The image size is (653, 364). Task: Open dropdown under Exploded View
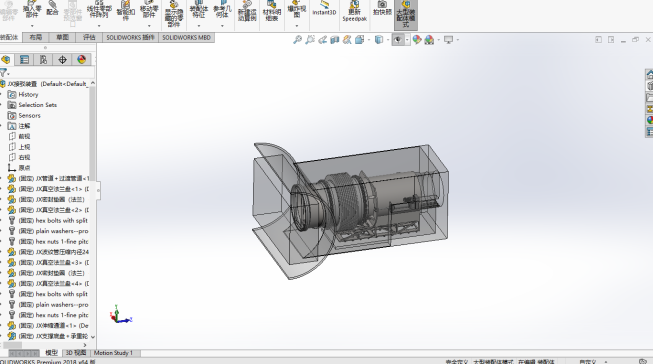tap(297, 26)
